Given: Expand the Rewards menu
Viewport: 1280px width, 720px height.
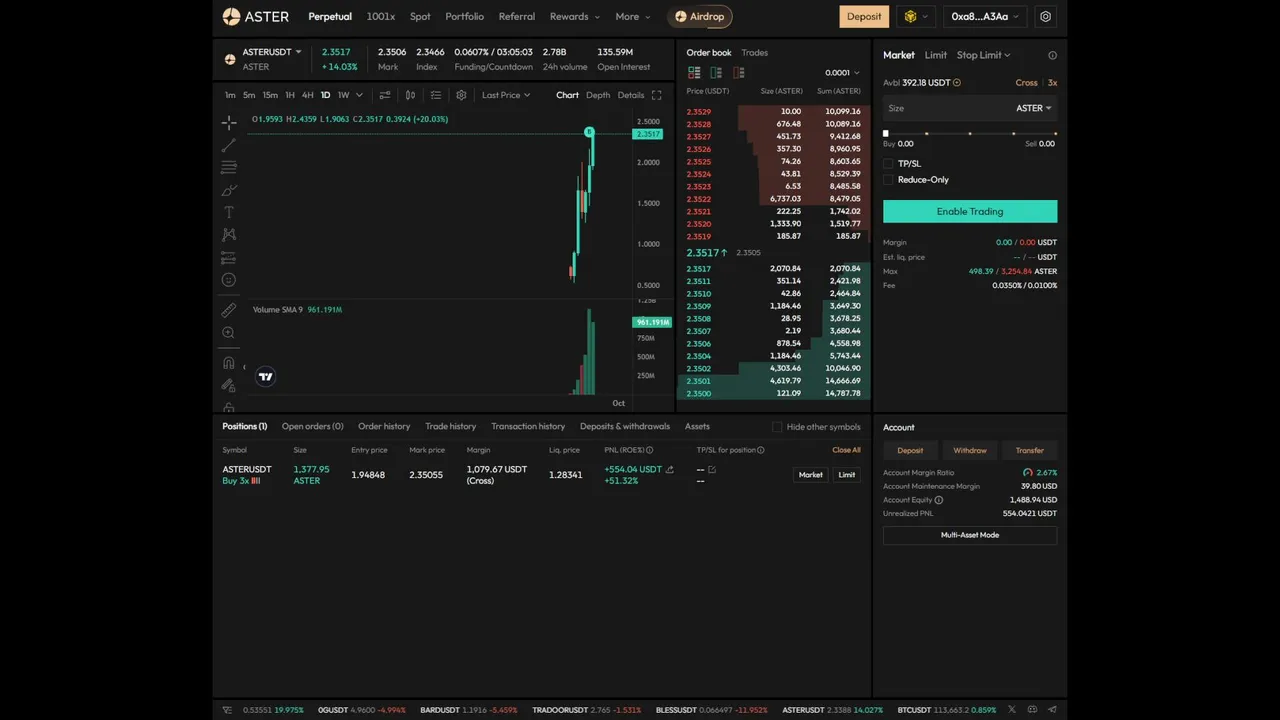Looking at the screenshot, I should click(x=575, y=16).
